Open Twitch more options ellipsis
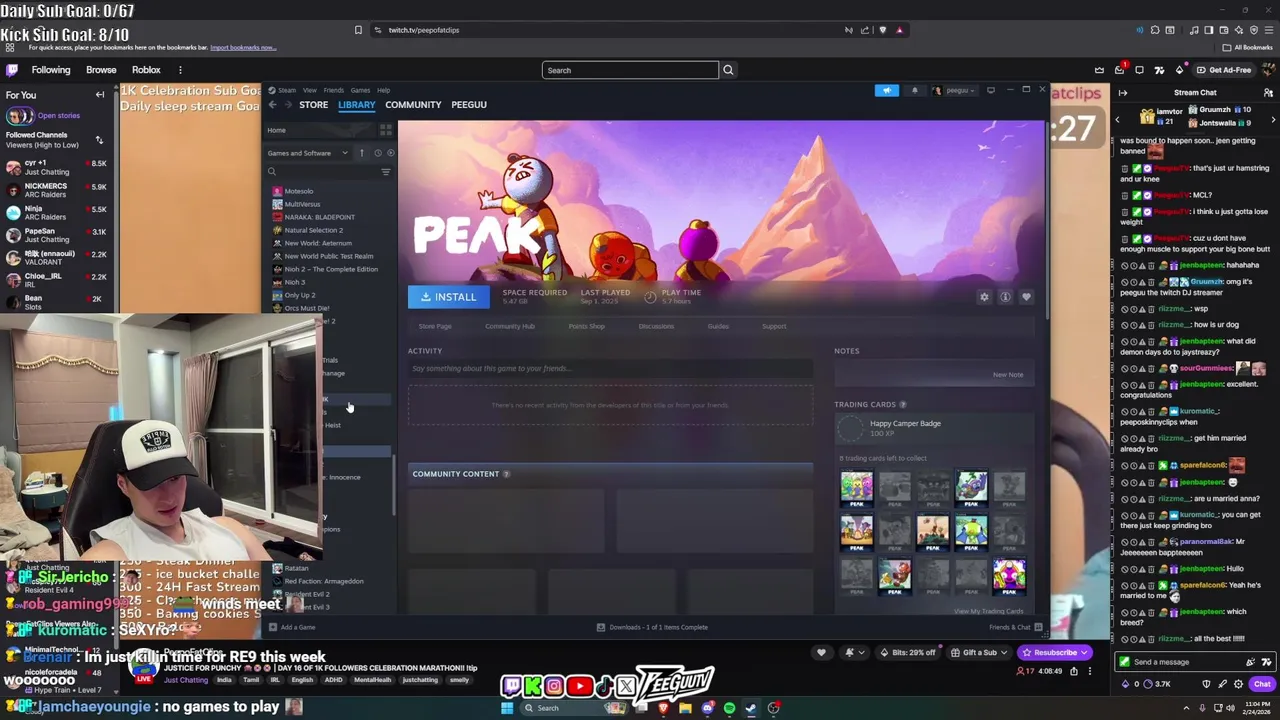 point(180,70)
